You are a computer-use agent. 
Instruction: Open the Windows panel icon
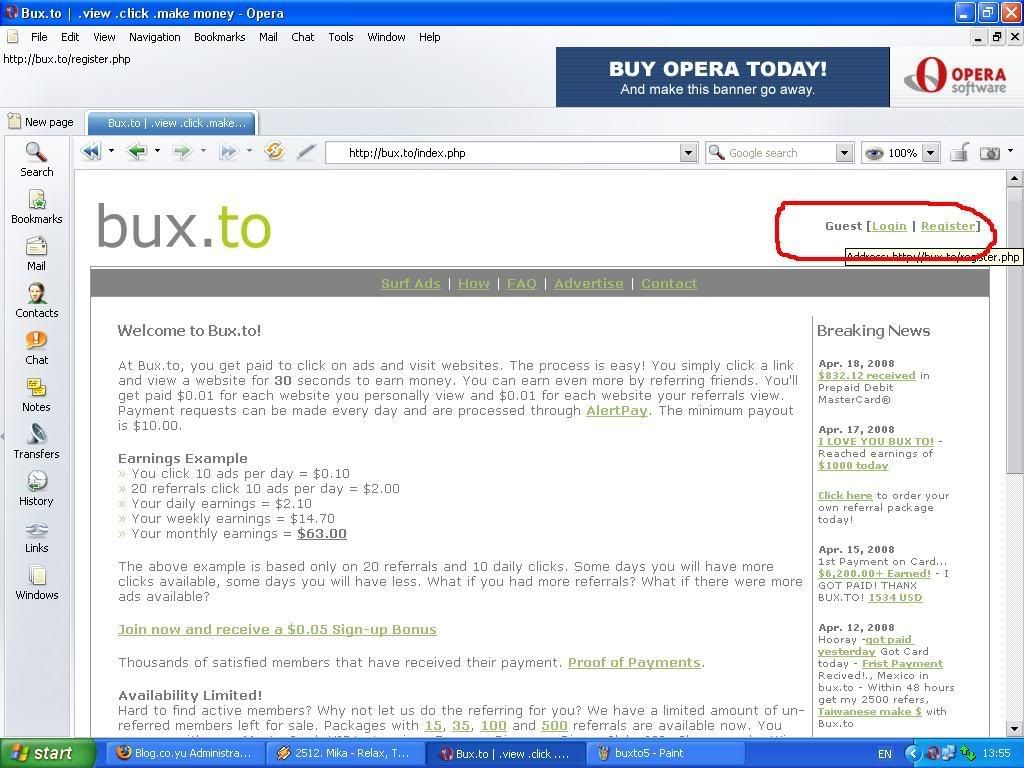pyautogui.click(x=36, y=583)
